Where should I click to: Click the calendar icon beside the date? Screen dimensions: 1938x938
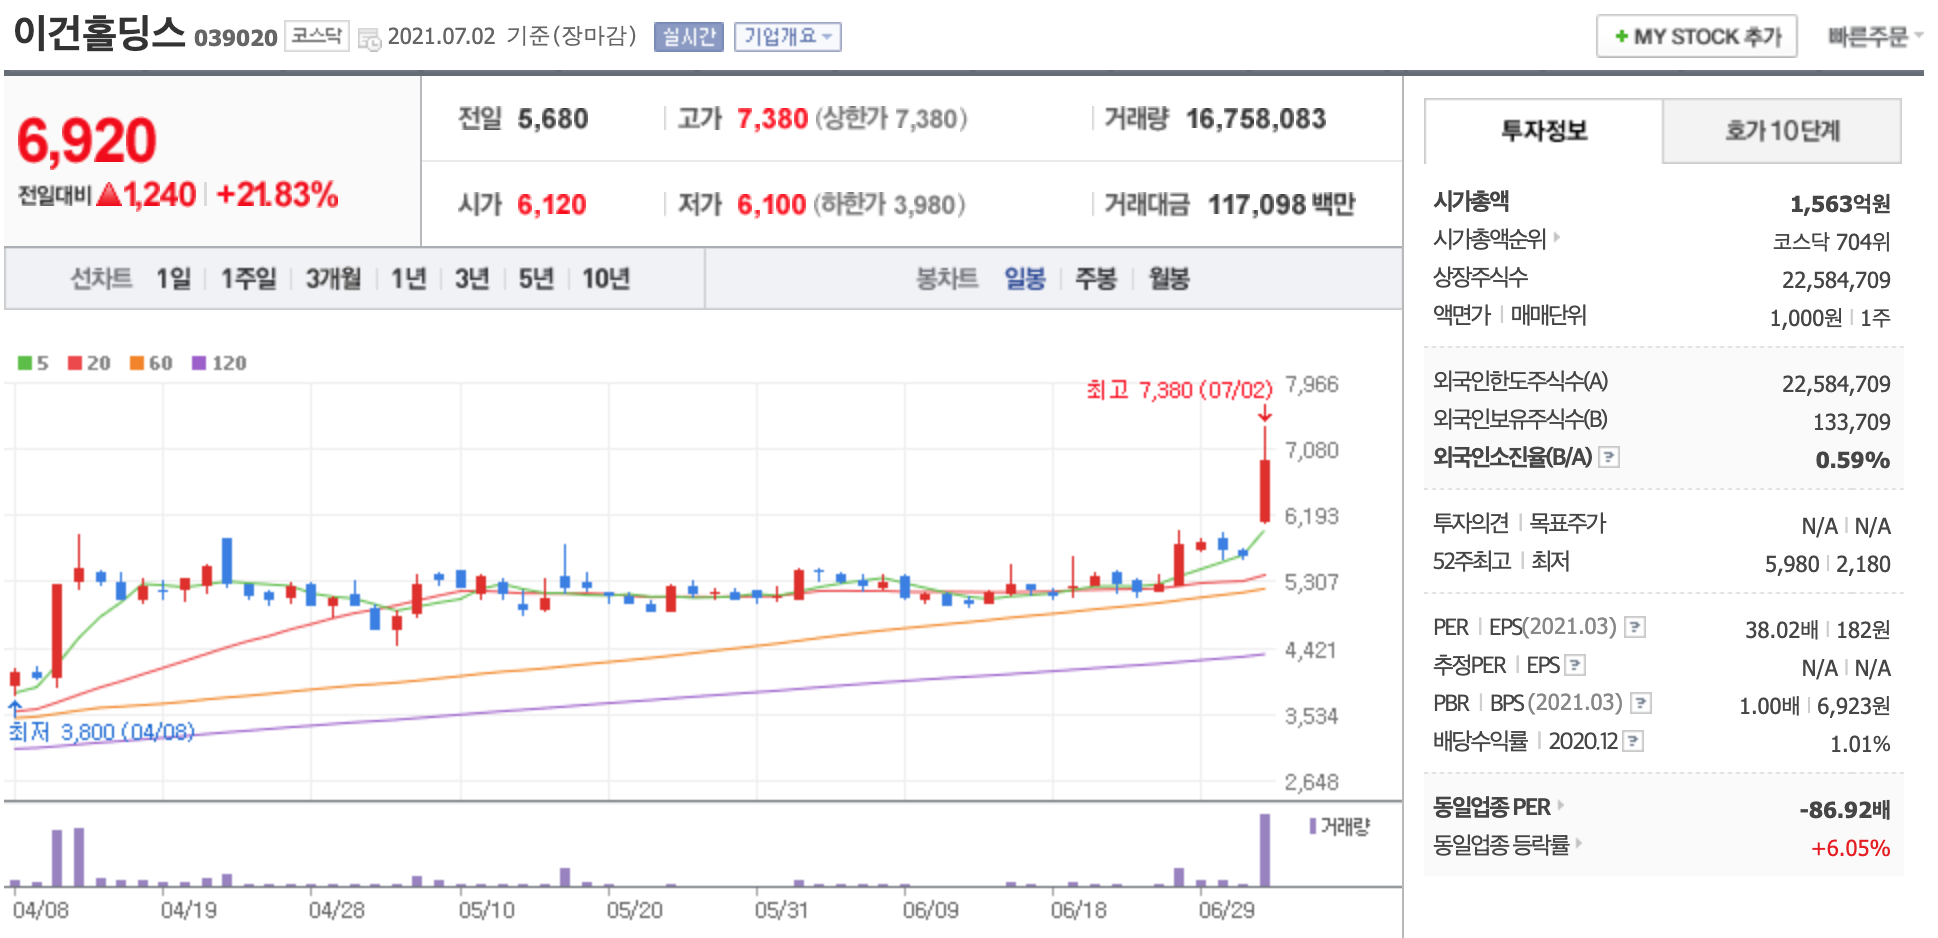click(x=369, y=39)
